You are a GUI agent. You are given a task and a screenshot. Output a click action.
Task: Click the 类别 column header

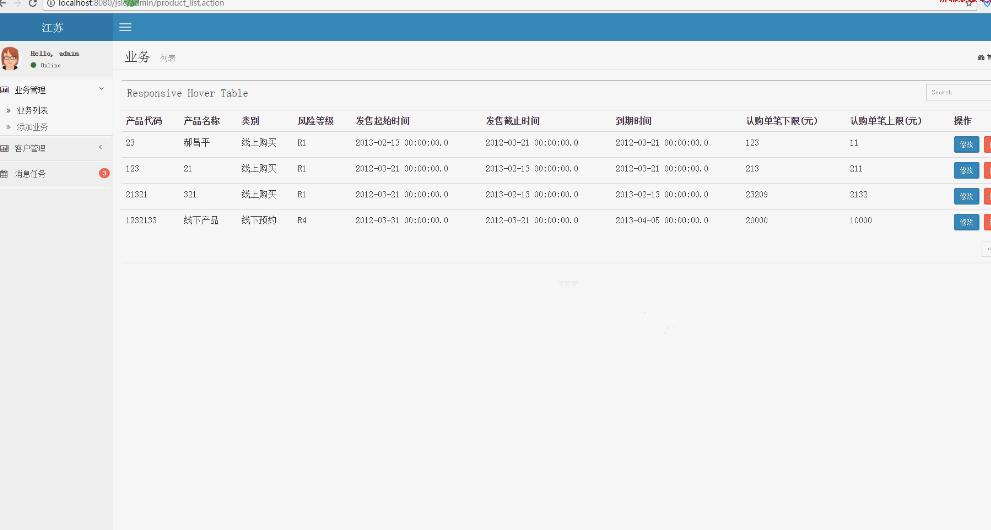(x=250, y=121)
